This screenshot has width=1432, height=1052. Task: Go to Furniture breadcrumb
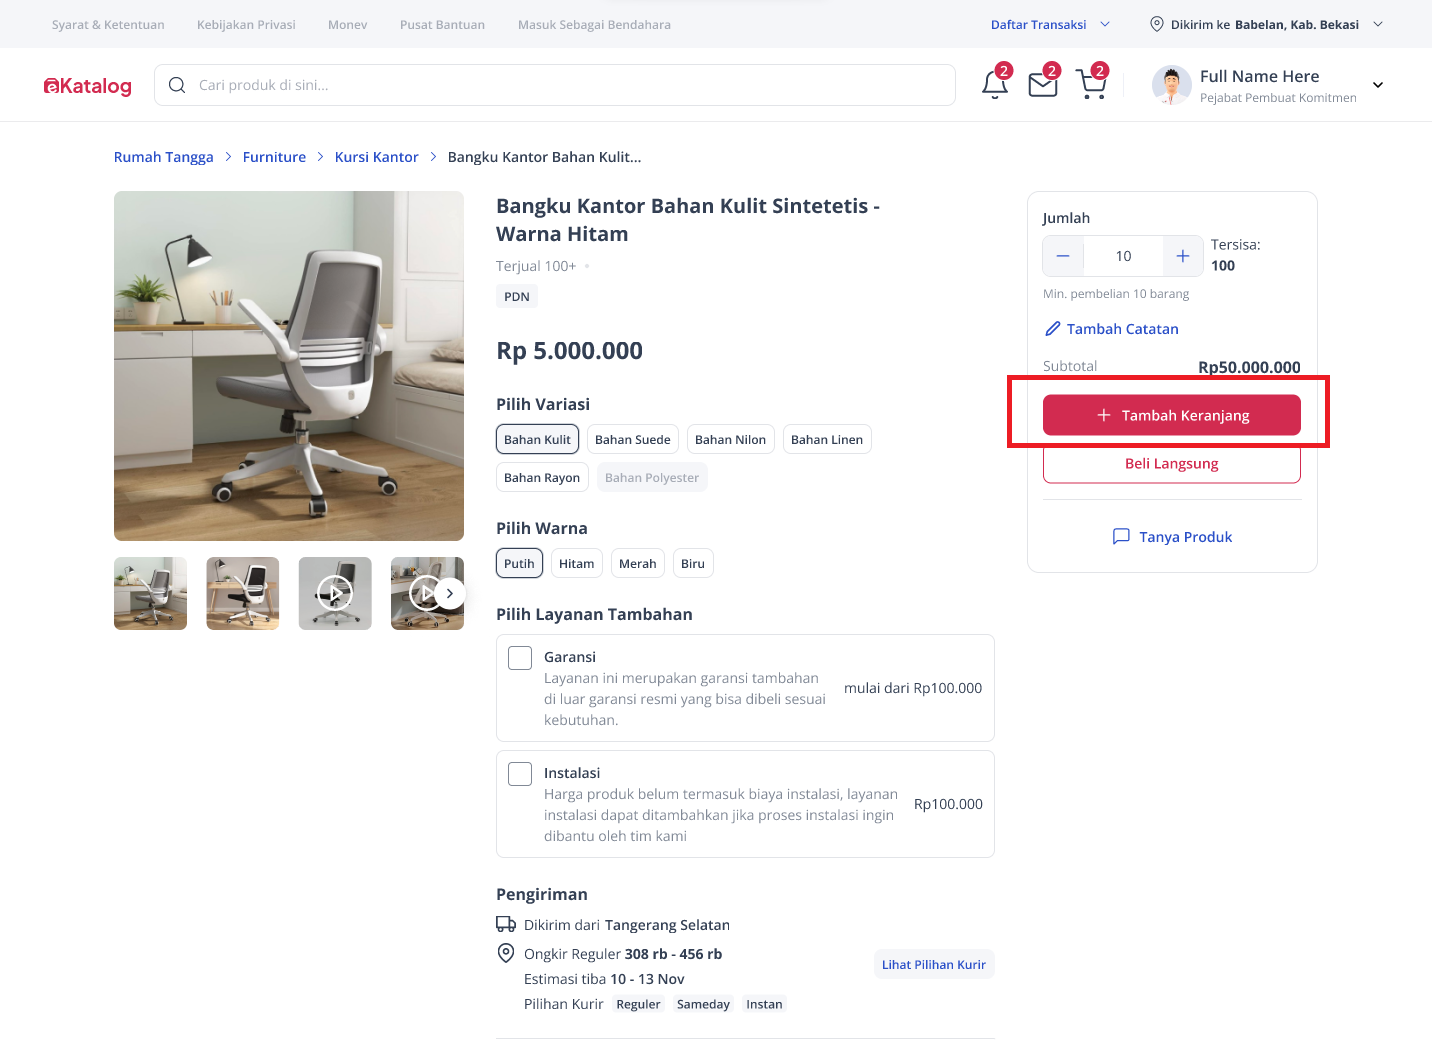pos(274,157)
